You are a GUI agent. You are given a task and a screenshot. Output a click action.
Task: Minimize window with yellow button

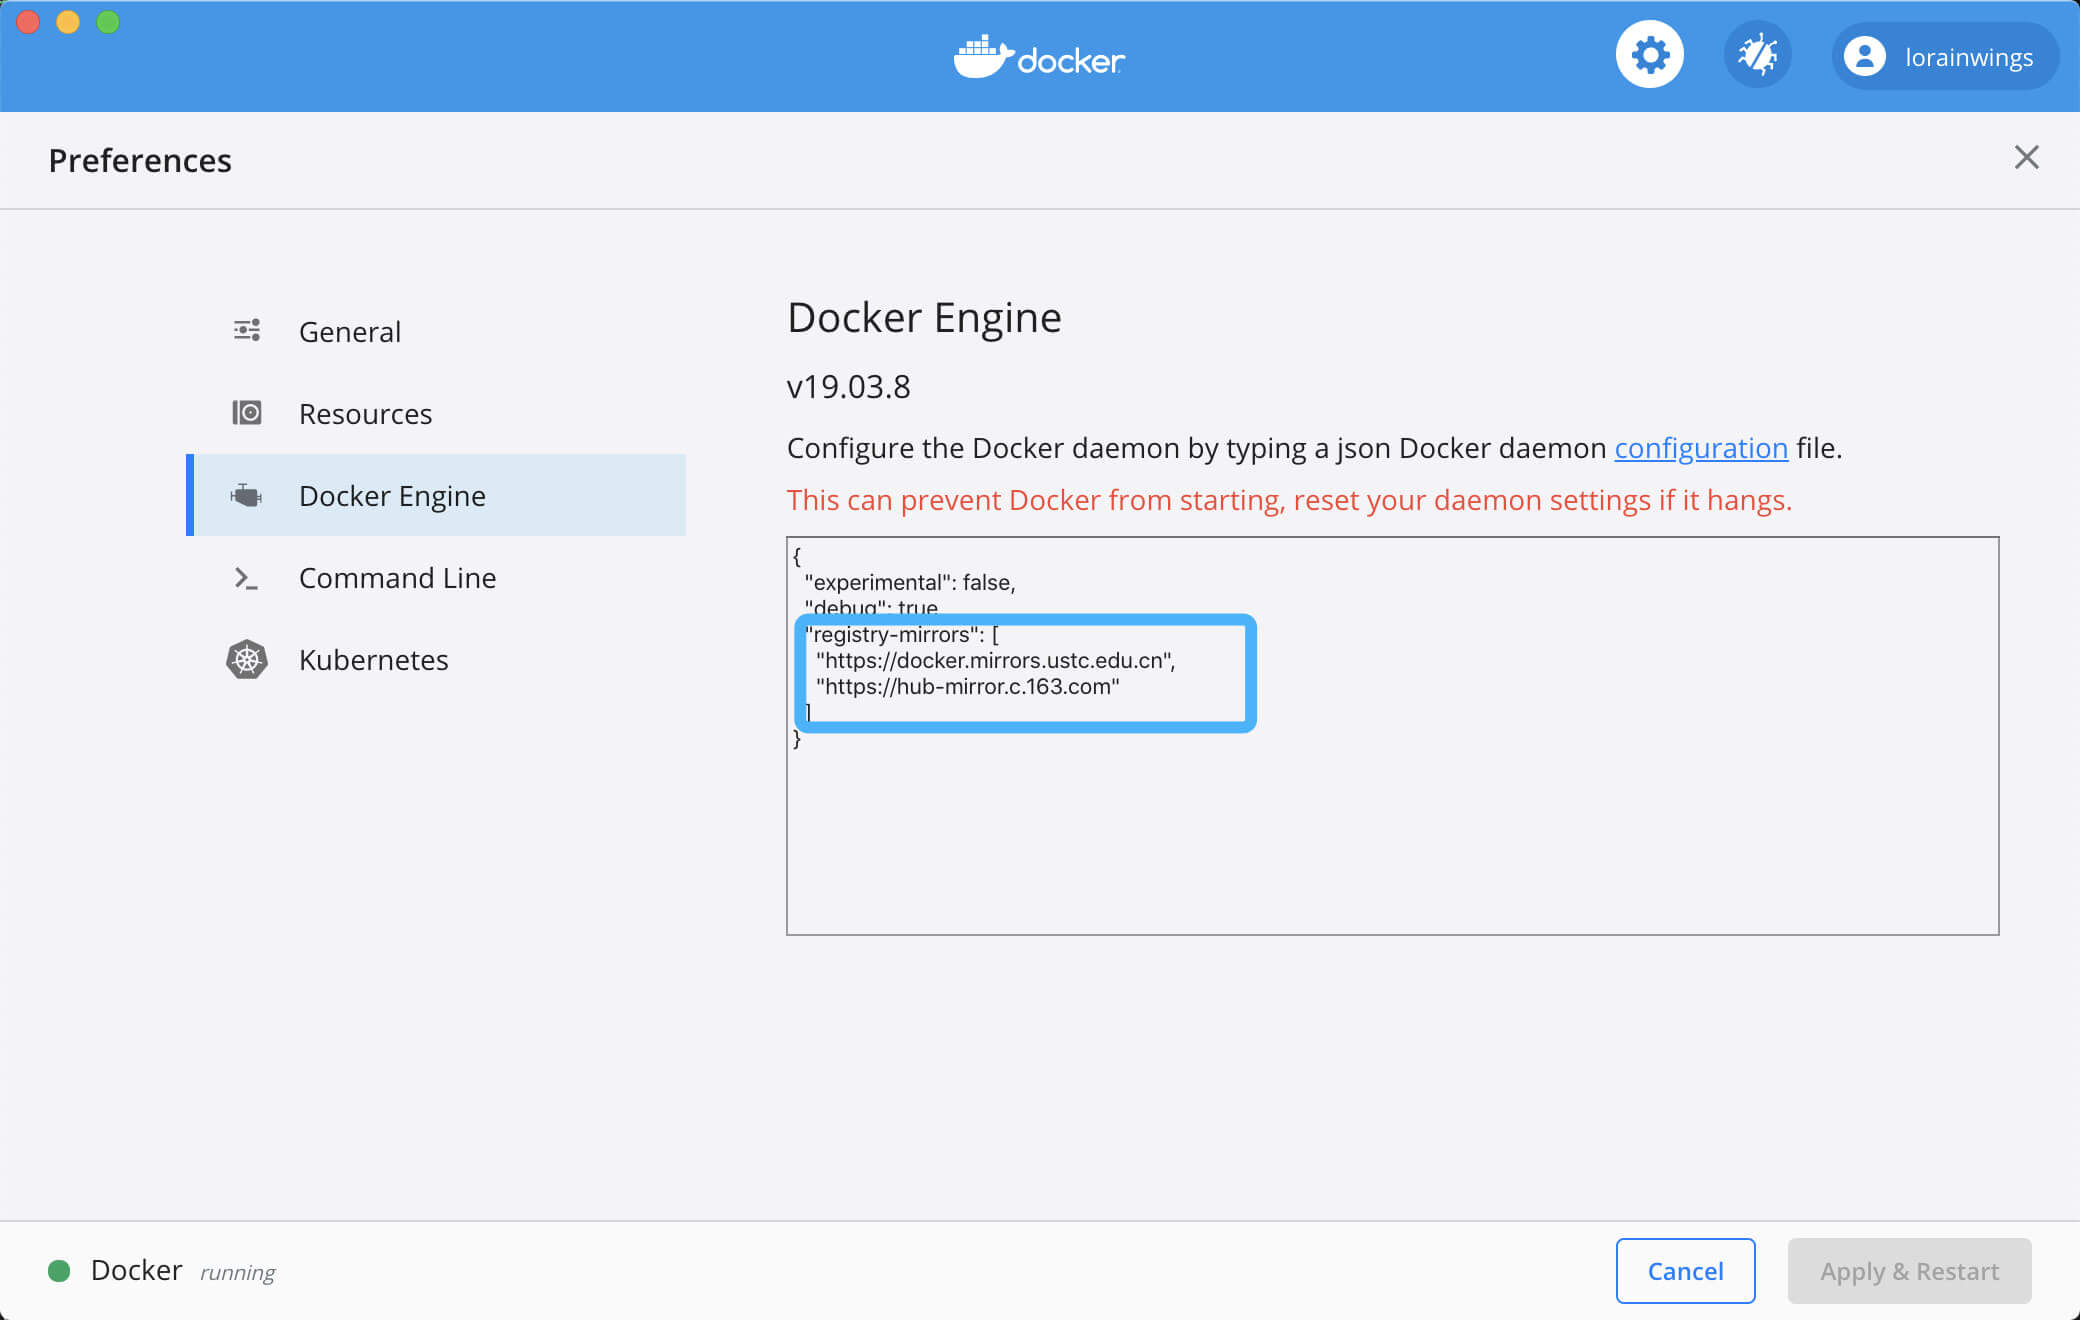click(x=68, y=22)
